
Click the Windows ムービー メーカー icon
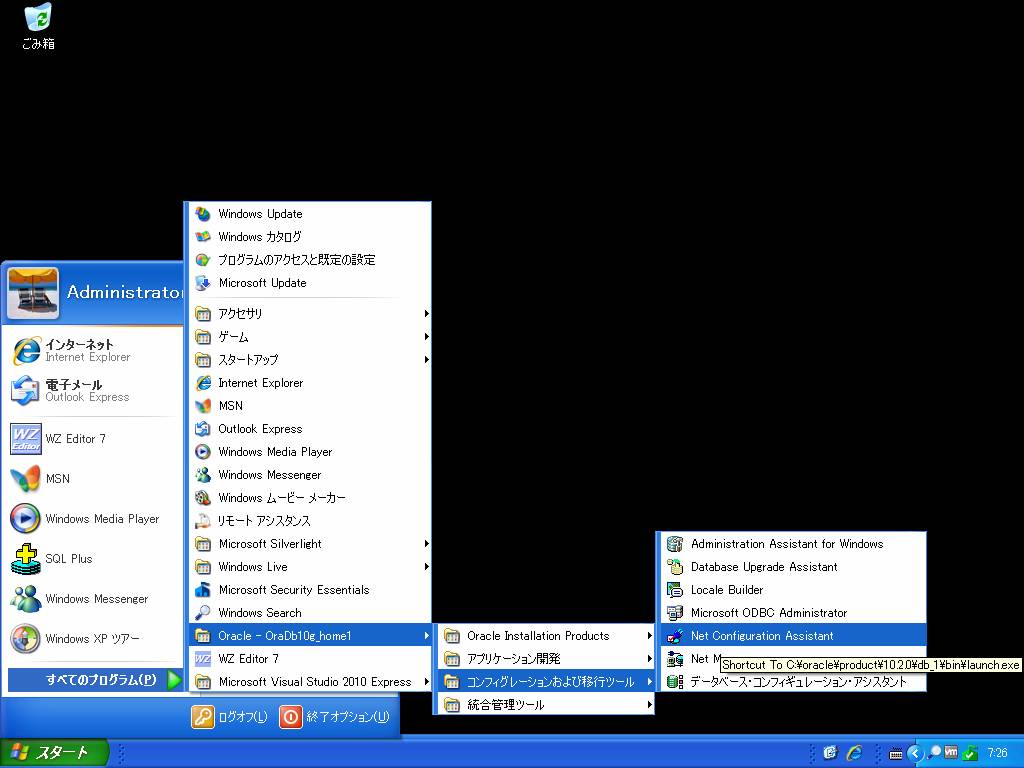point(203,498)
